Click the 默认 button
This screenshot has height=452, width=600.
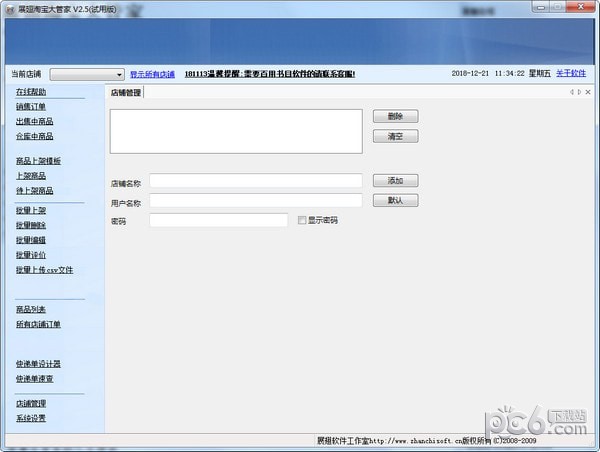396,201
